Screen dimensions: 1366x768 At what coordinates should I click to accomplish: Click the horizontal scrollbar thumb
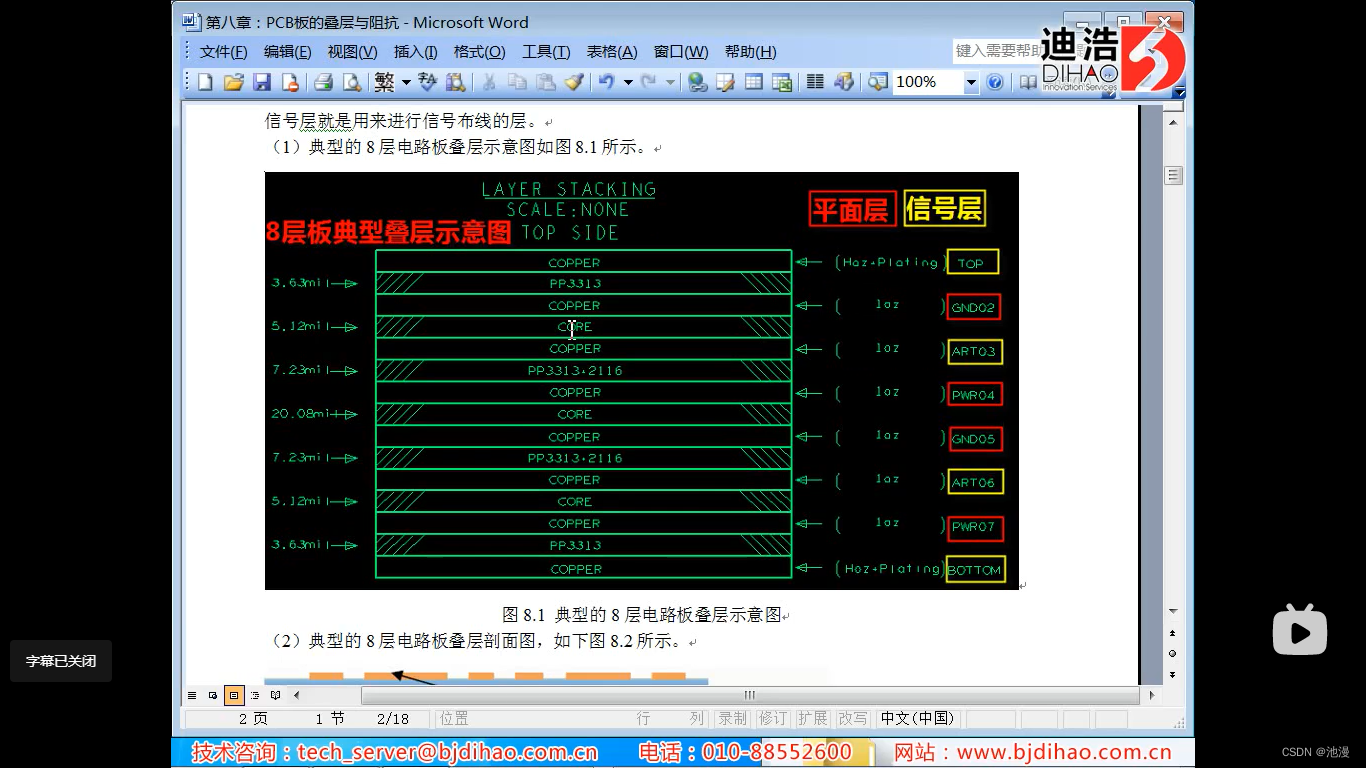pyautogui.click(x=749, y=695)
